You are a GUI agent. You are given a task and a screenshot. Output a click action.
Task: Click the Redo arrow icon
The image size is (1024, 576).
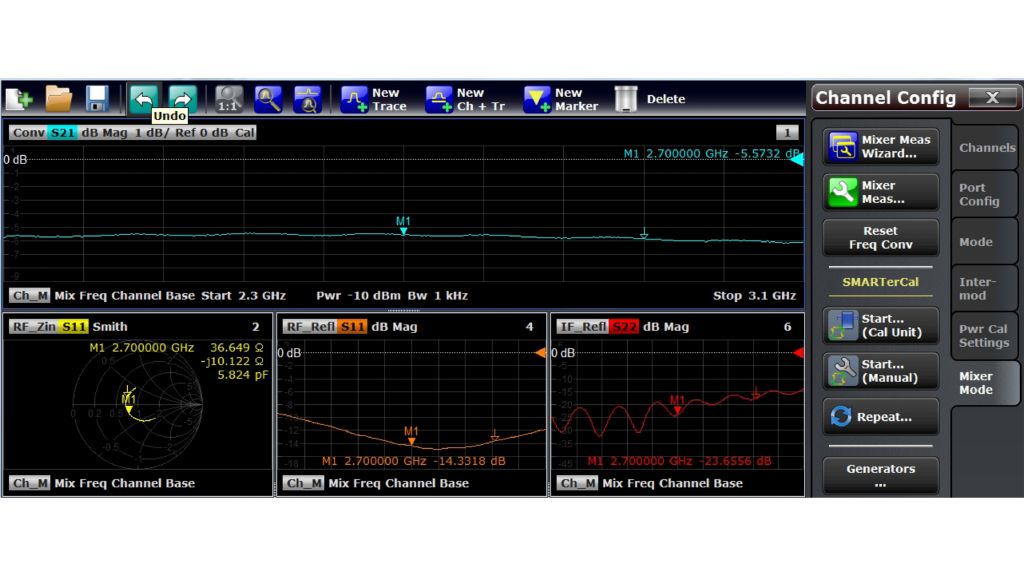pyautogui.click(x=181, y=98)
